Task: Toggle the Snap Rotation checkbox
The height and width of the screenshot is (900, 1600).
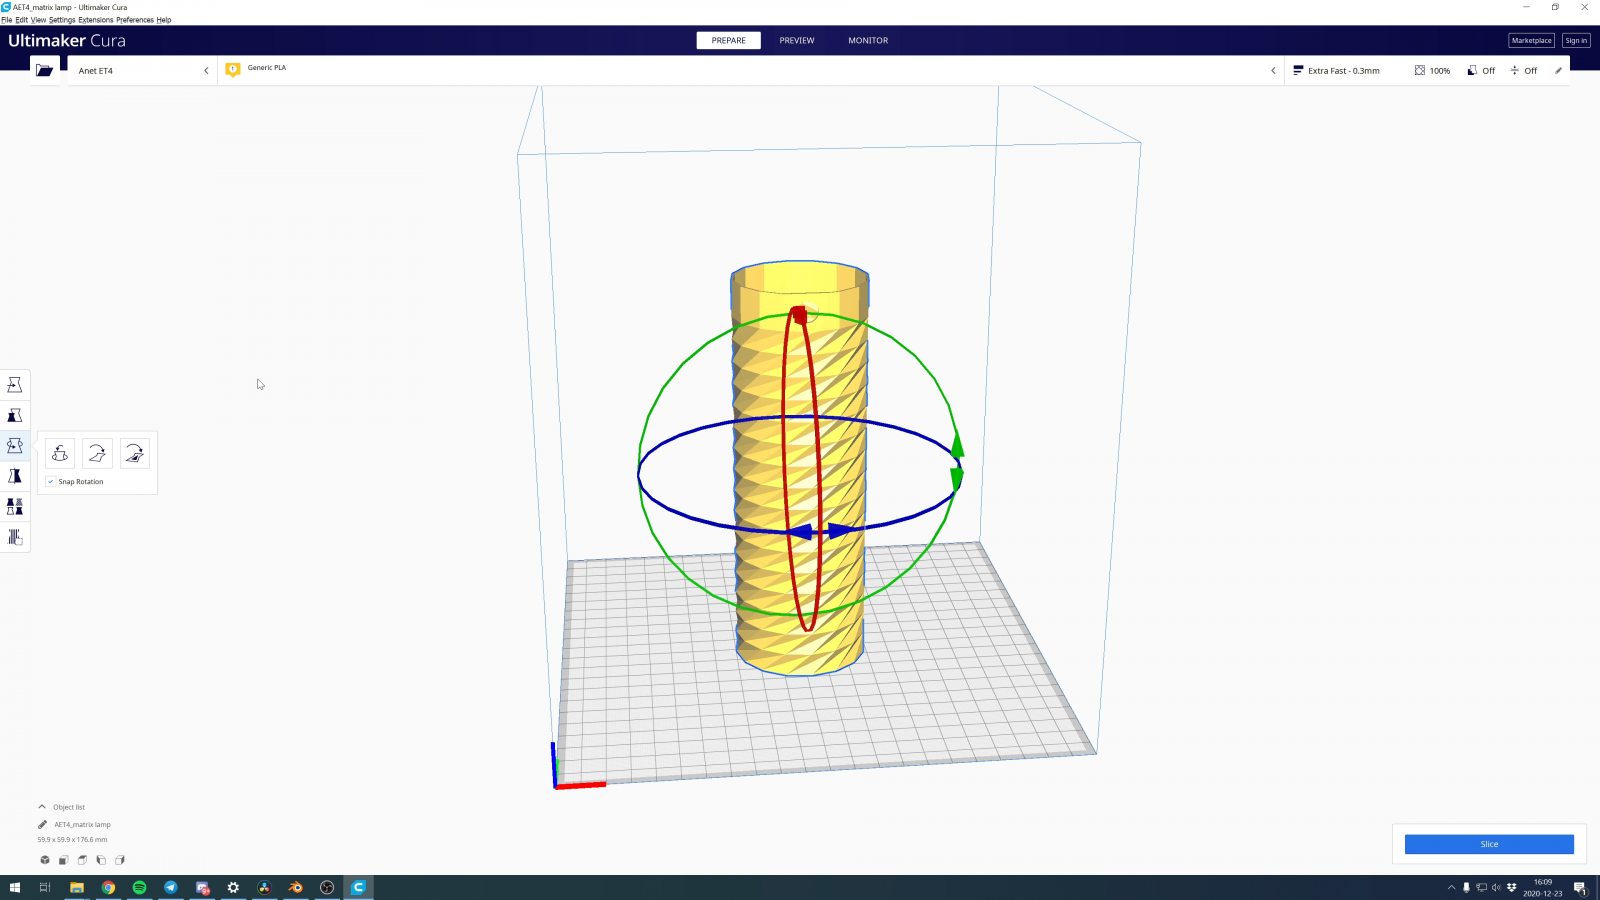Action: 51,482
